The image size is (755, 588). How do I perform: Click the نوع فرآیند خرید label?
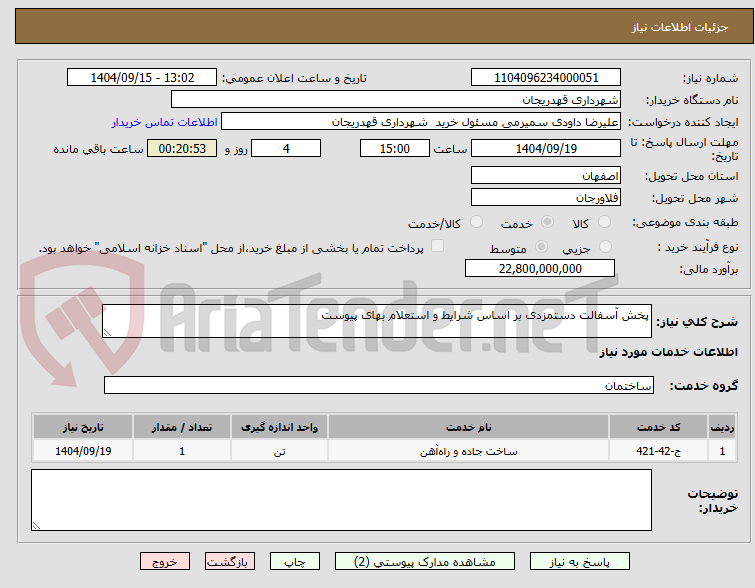click(x=698, y=248)
